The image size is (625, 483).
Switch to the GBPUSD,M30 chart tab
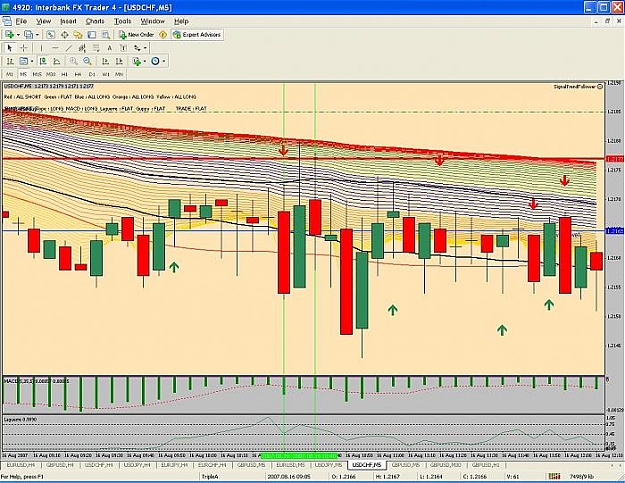click(x=445, y=465)
